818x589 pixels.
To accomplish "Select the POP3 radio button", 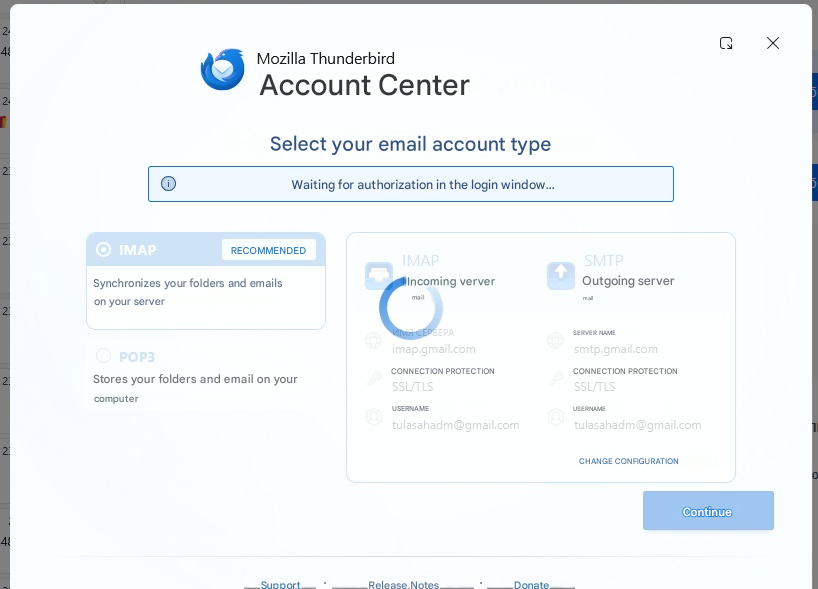I will coord(103,356).
